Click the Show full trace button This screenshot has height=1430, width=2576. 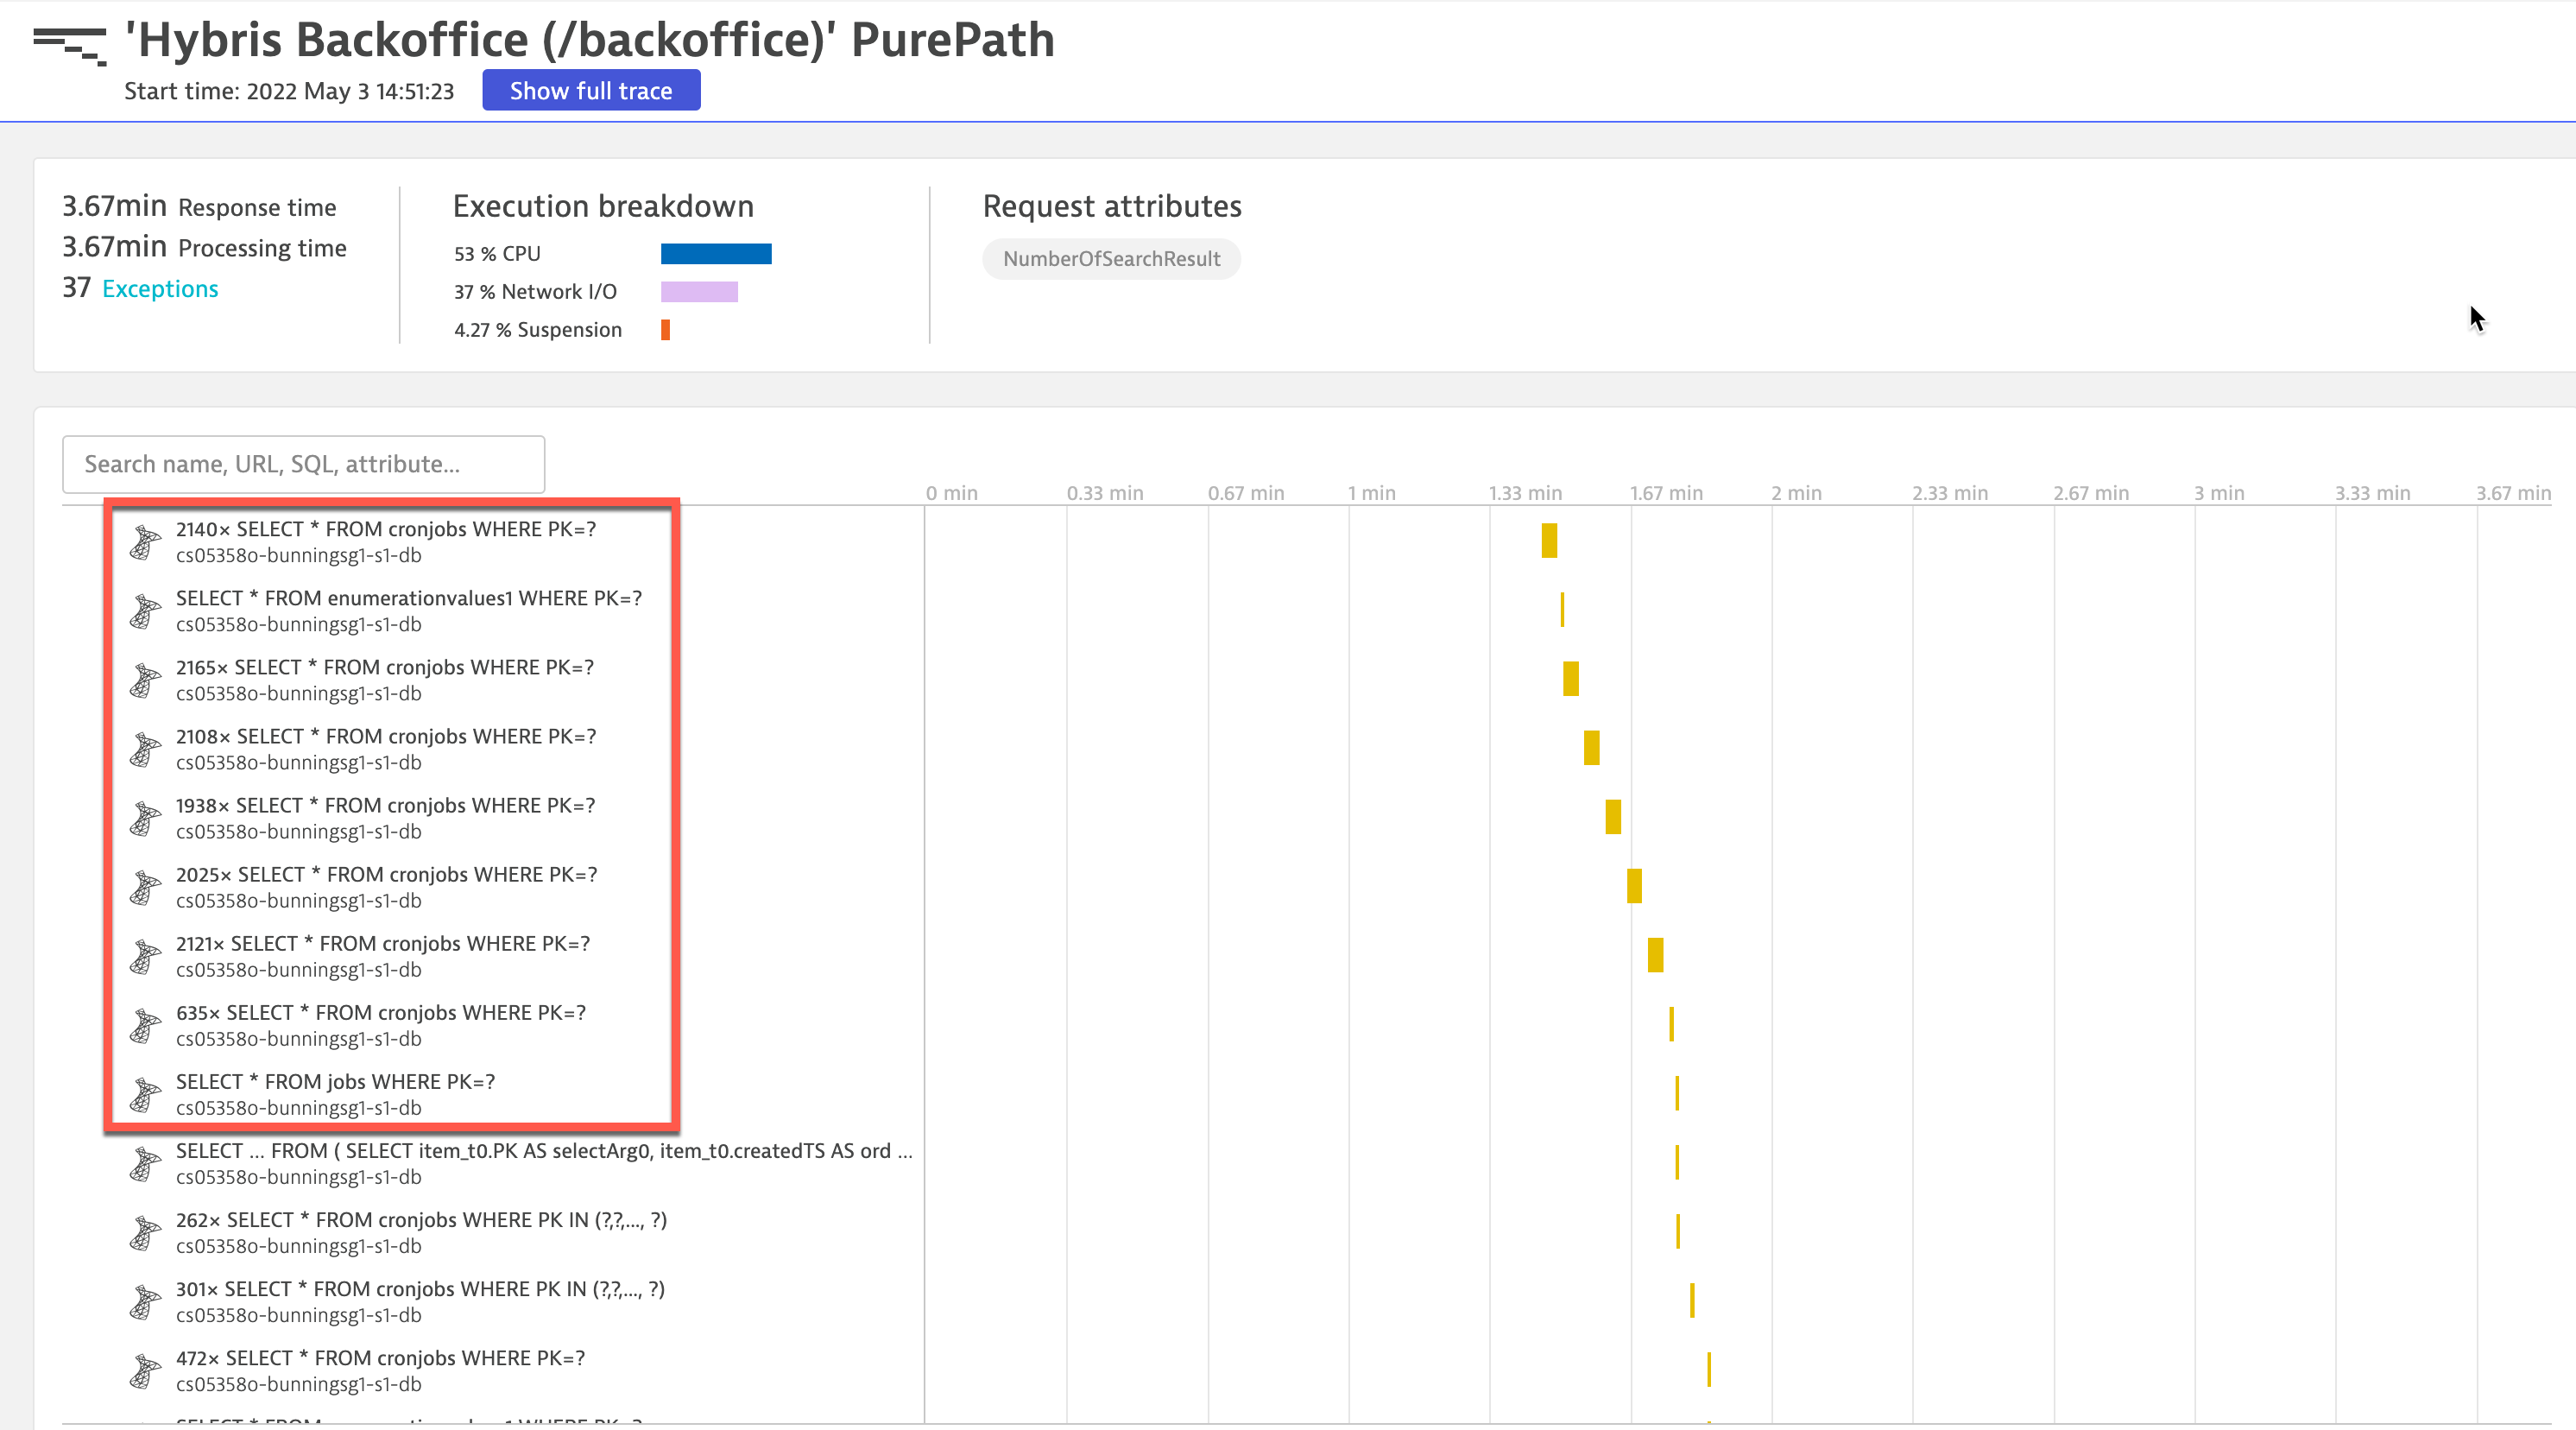(591, 90)
